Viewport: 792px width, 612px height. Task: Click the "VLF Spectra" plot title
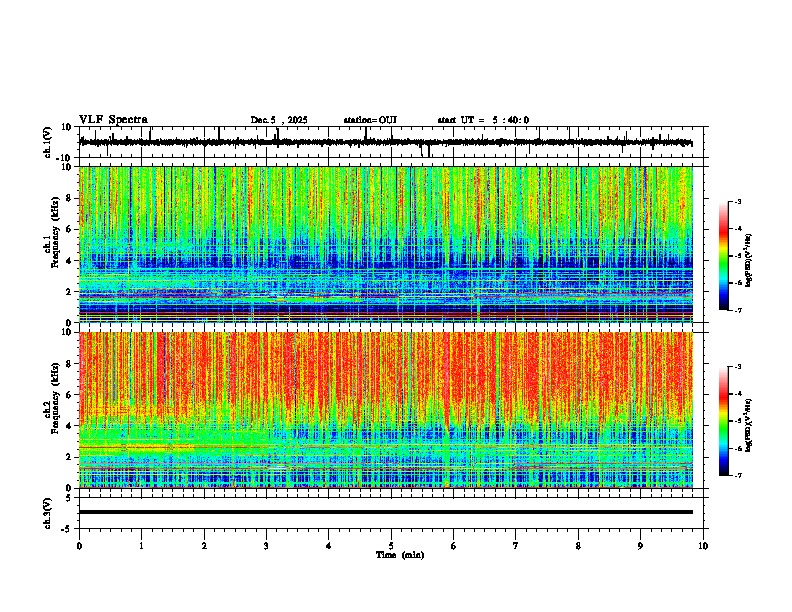(x=113, y=120)
